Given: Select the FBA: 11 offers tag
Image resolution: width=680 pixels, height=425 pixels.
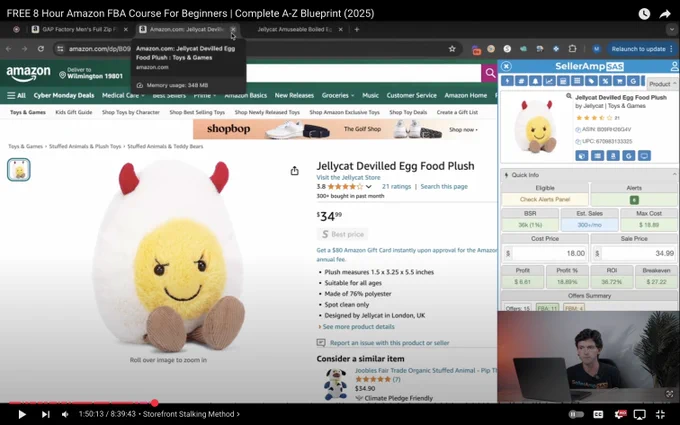Looking at the screenshot, I should tap(547, 308).
